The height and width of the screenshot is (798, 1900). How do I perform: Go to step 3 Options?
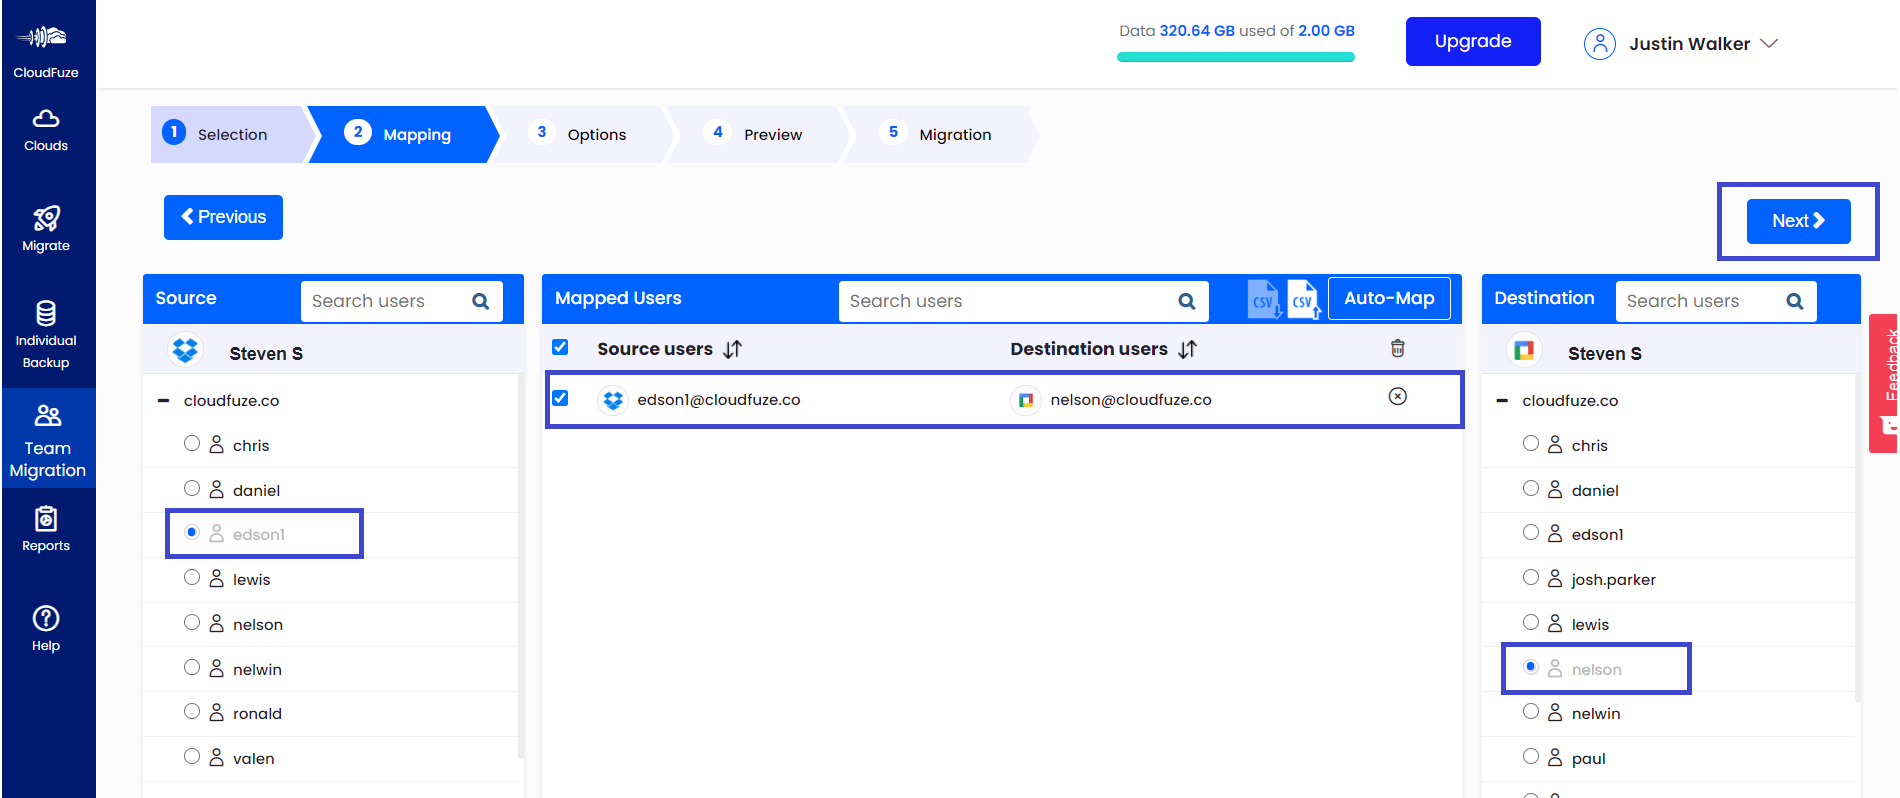pyautogui.click(x=582, y=134)
